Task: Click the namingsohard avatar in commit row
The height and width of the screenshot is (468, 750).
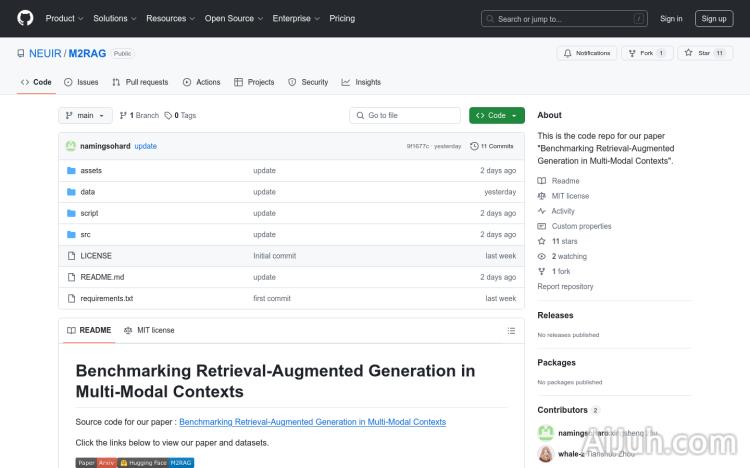Action: [x=71, y=146]
